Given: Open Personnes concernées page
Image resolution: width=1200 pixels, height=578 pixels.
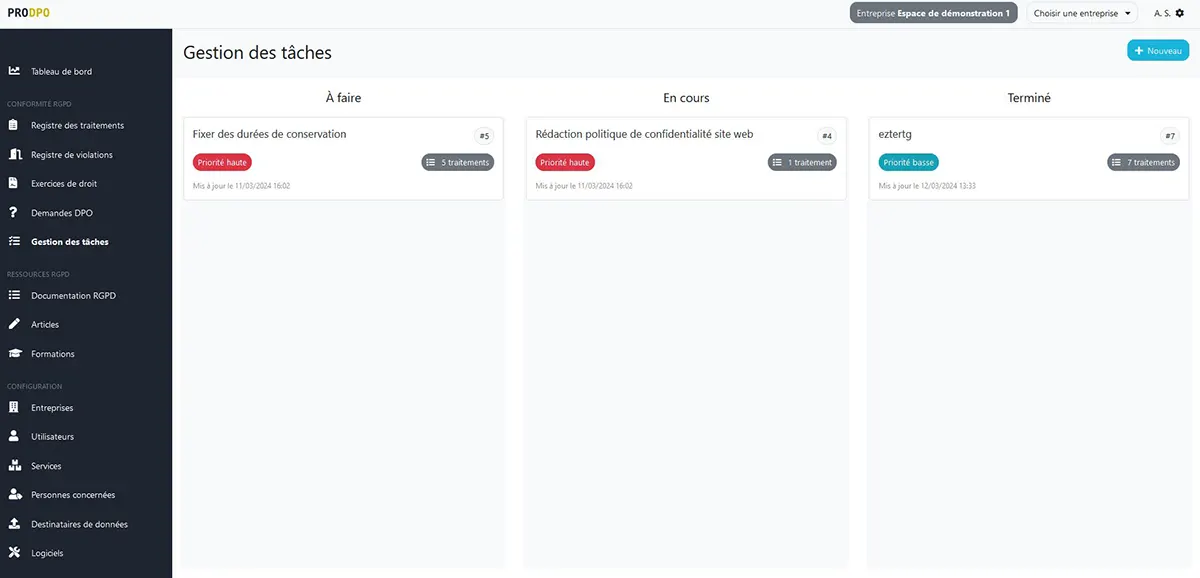Looking at the screenshot, I should click(73, 495).
